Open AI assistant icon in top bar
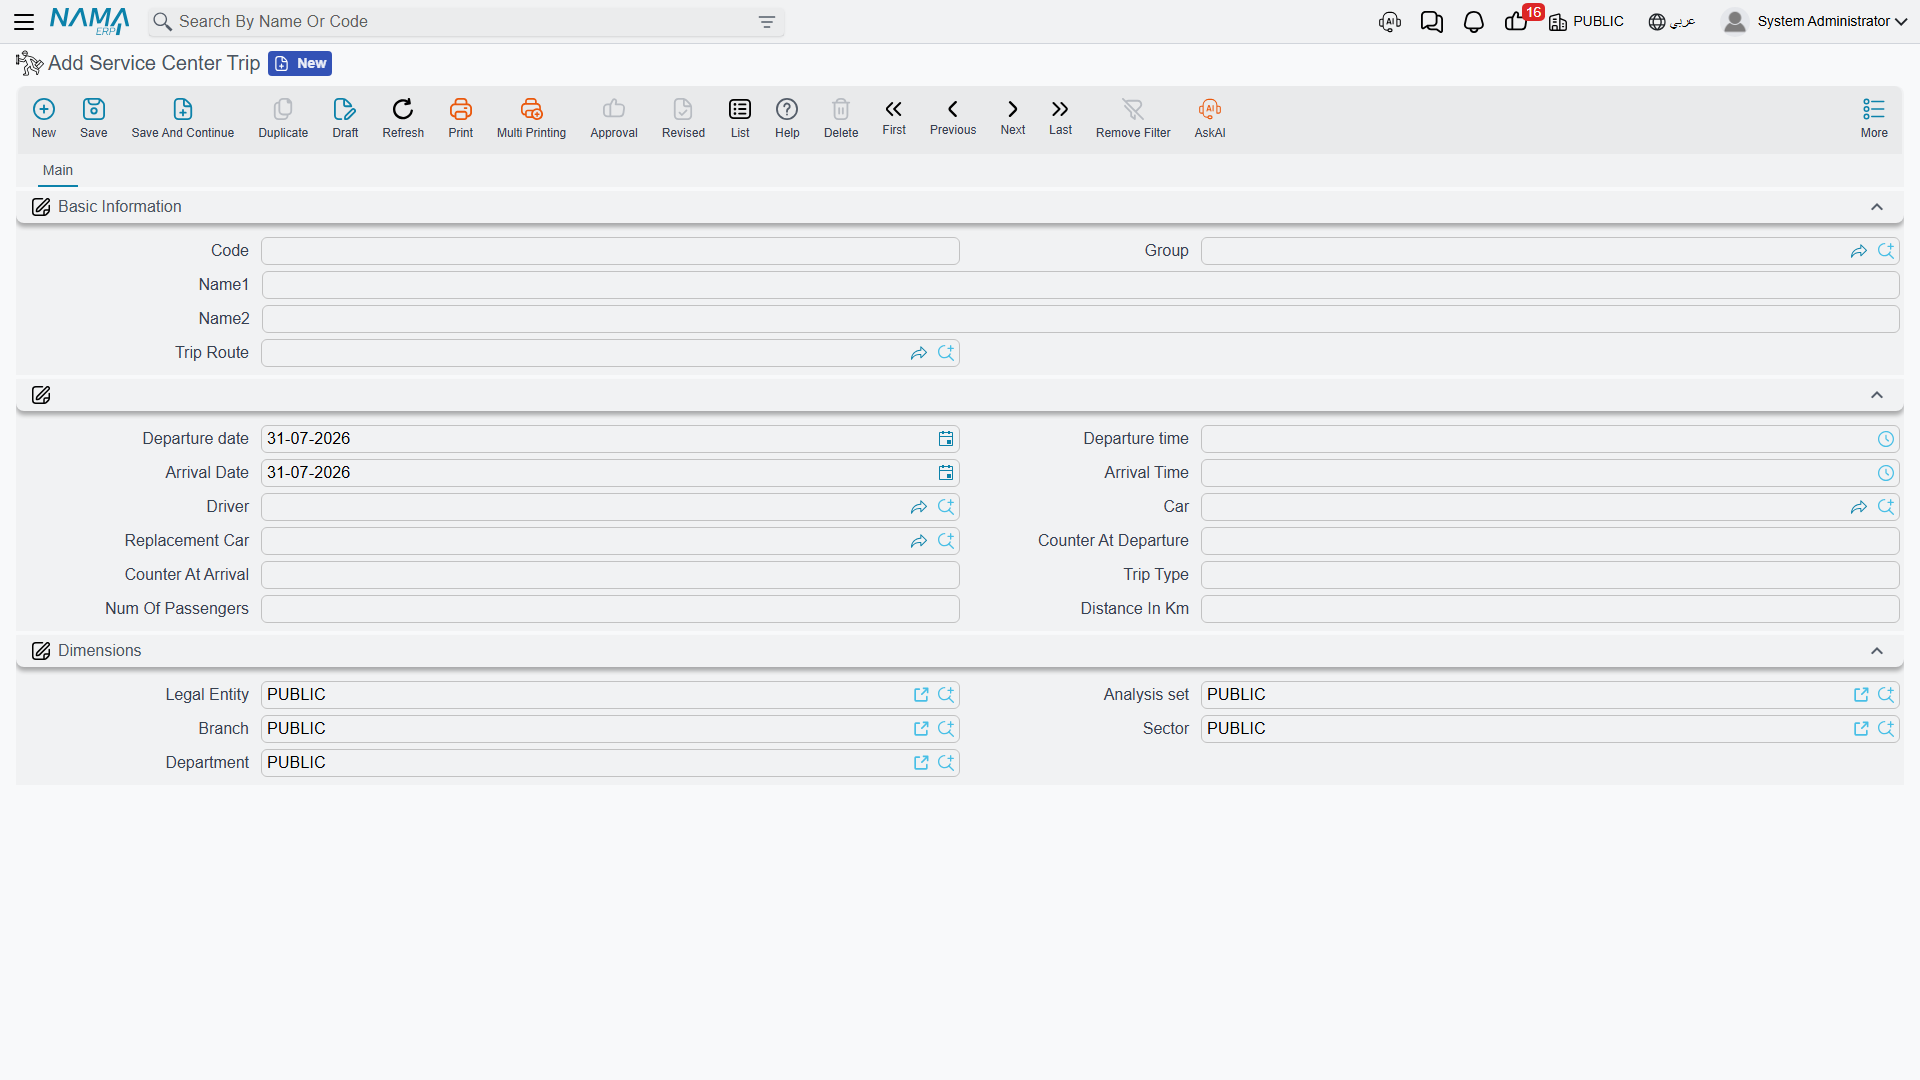1920x1080 pixels. [x=1390, y=21]
